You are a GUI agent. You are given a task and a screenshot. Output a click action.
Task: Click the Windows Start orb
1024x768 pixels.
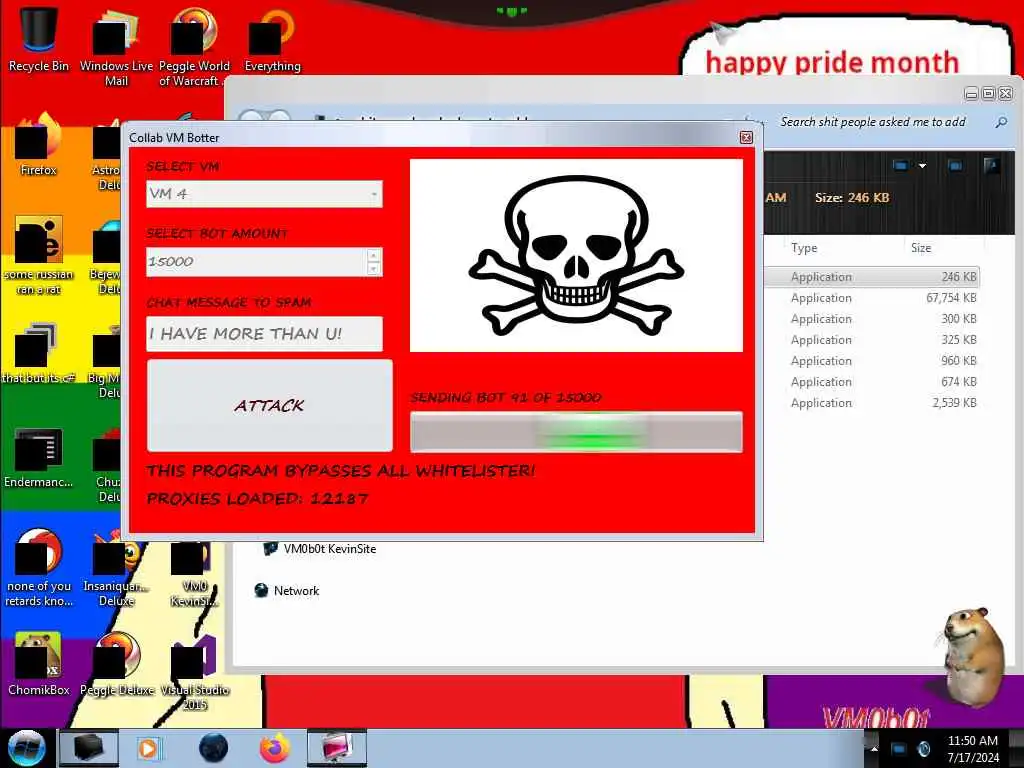coord(27,748)
